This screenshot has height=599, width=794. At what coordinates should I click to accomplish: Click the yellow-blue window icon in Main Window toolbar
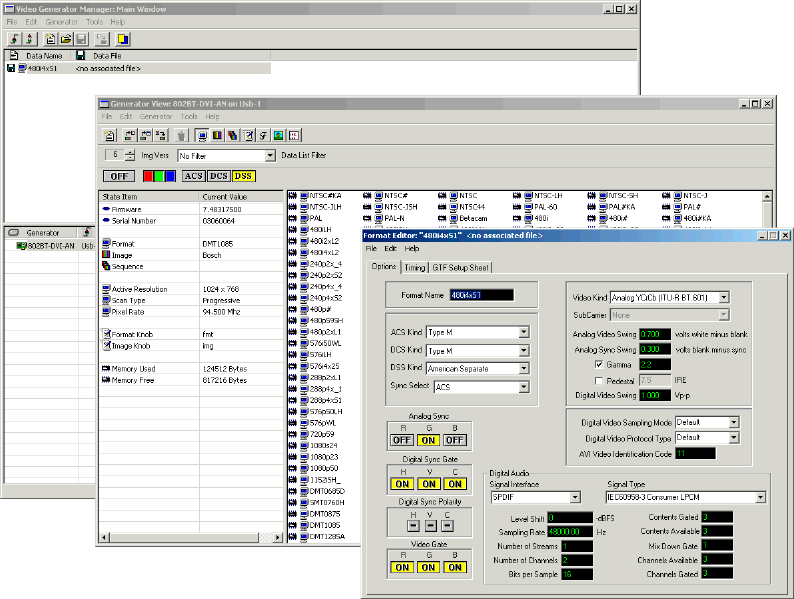123,39
